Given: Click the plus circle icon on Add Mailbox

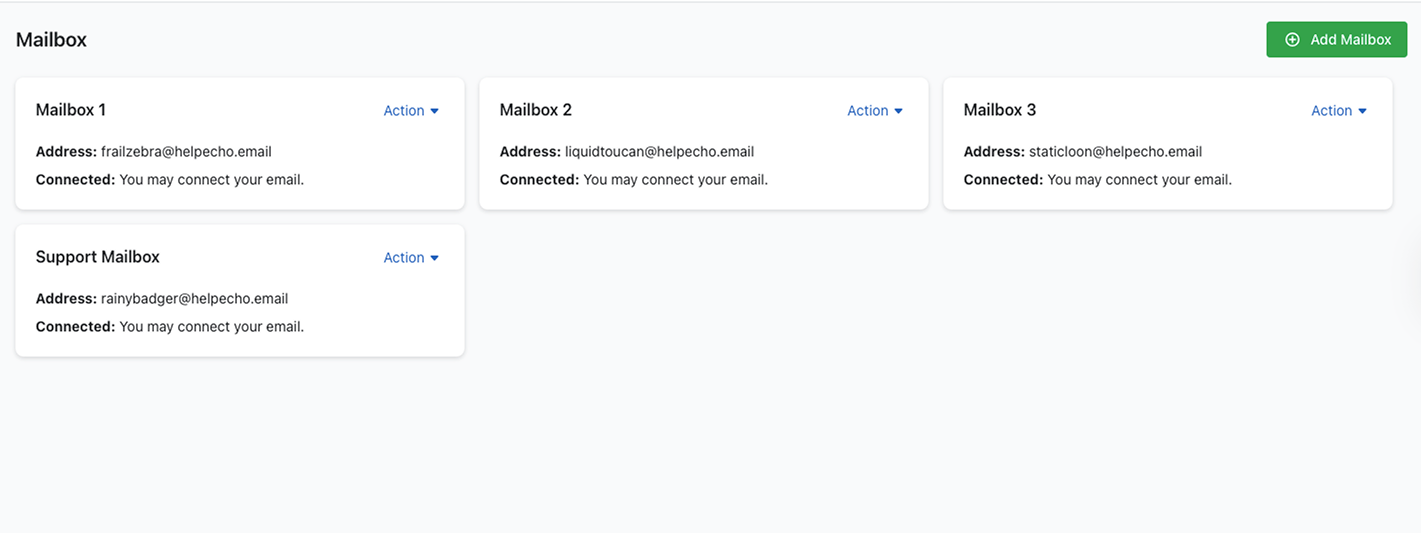Looking at the screenshot, I should point(1292,40).
